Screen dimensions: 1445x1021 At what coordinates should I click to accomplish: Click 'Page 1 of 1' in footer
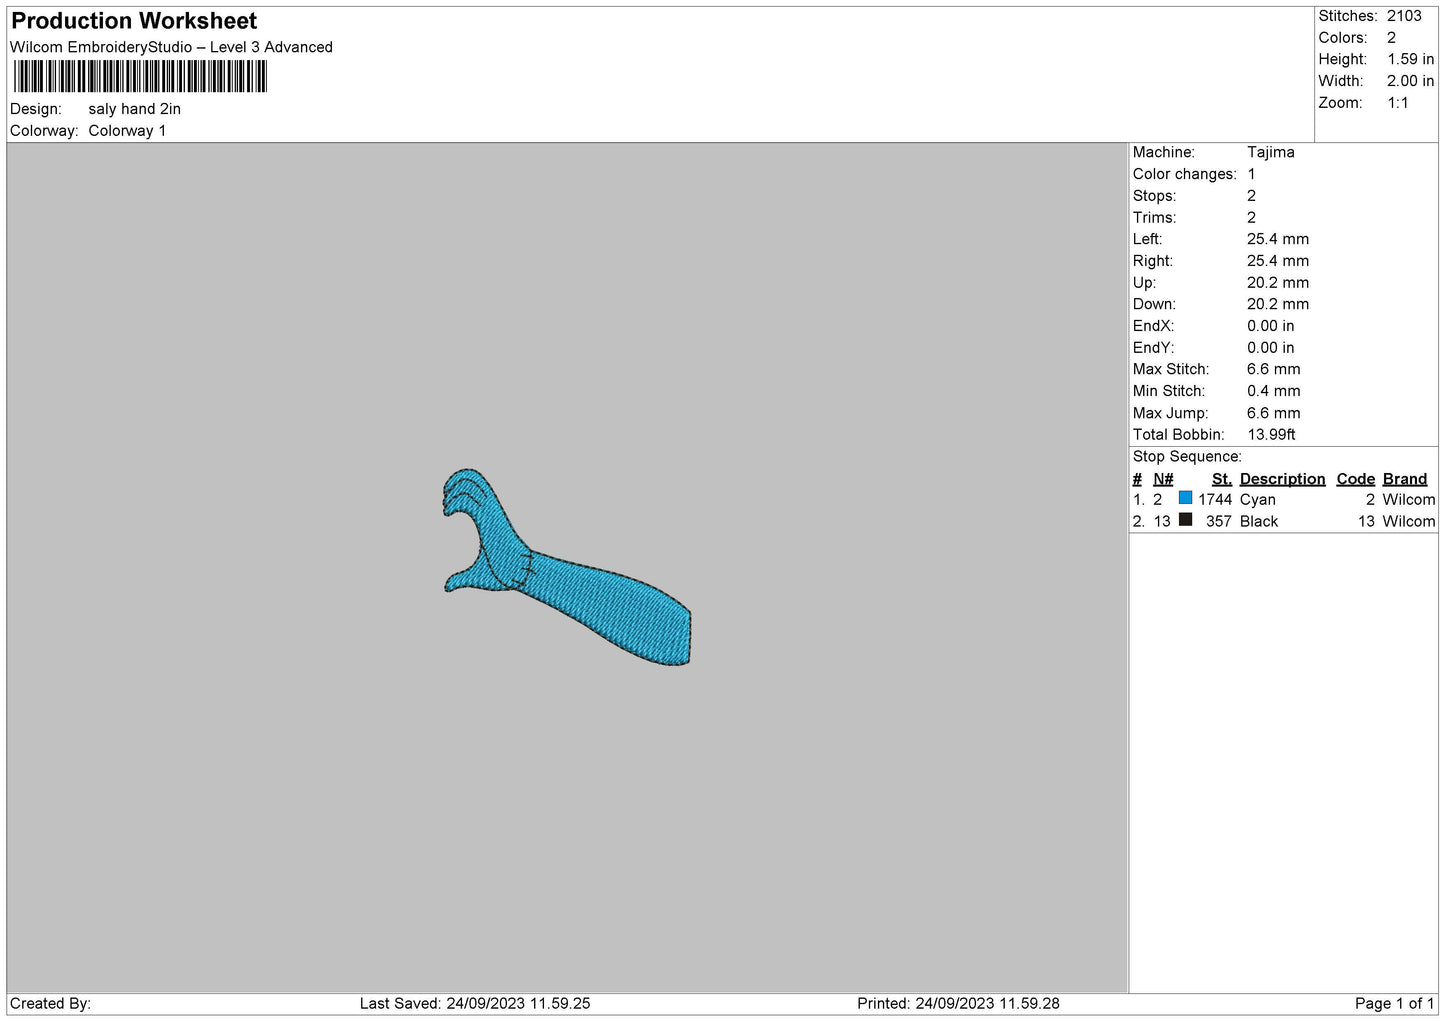tap(1395, 1004)
